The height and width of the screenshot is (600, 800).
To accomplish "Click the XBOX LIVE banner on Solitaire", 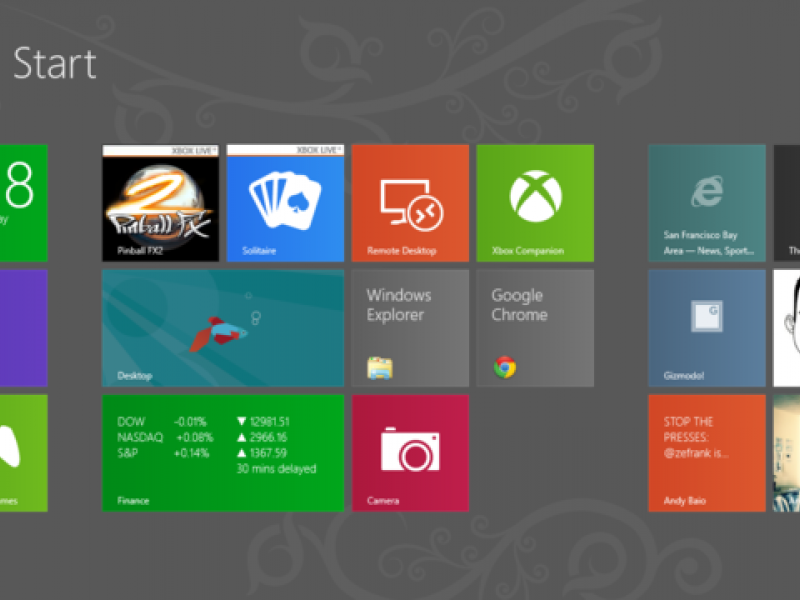I will tap(285, 151).
